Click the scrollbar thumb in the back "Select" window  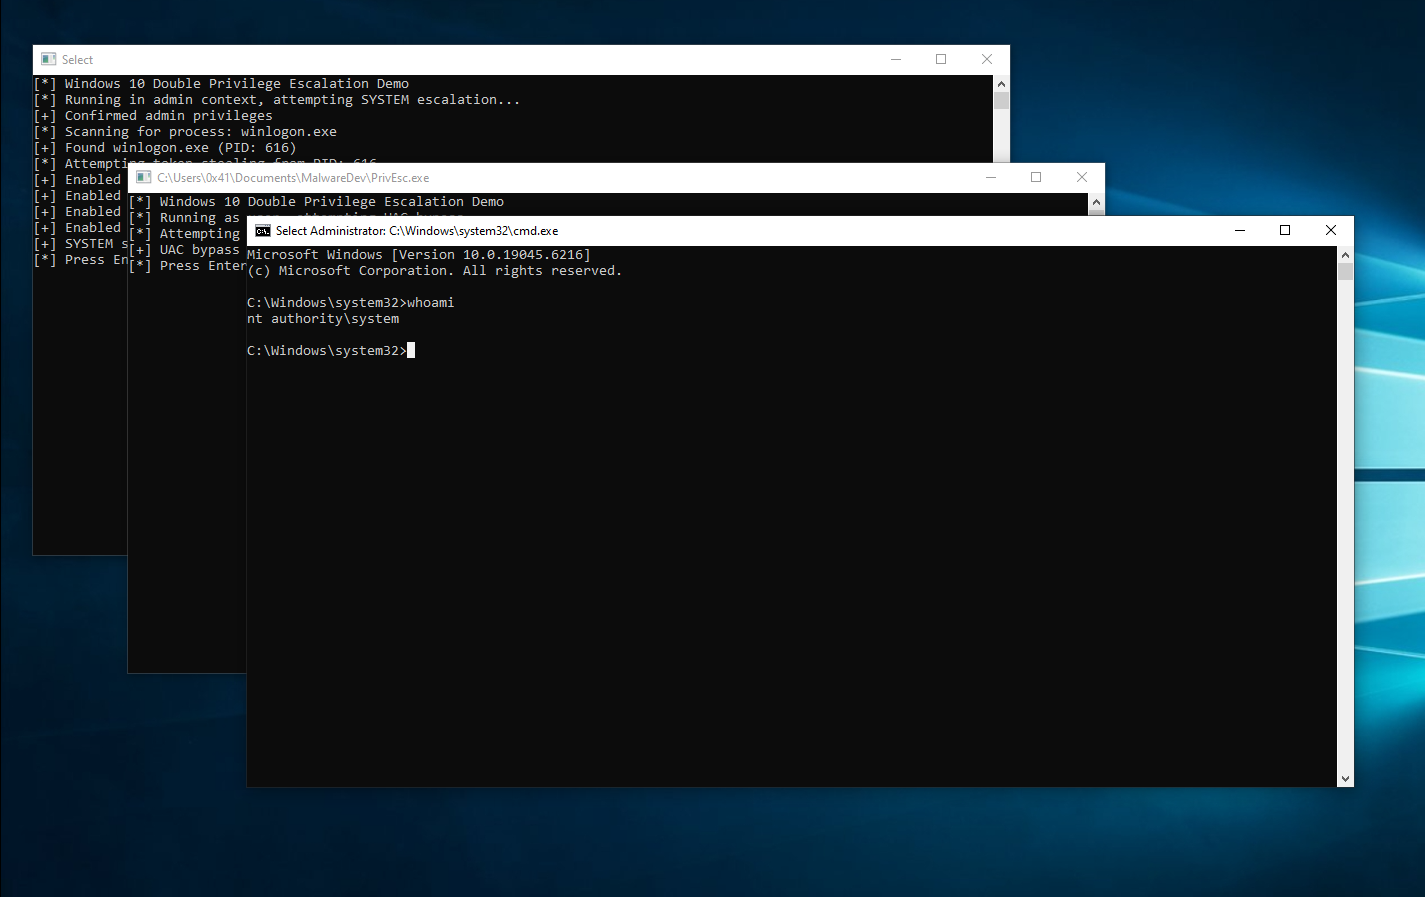(x=1001, y=100)
